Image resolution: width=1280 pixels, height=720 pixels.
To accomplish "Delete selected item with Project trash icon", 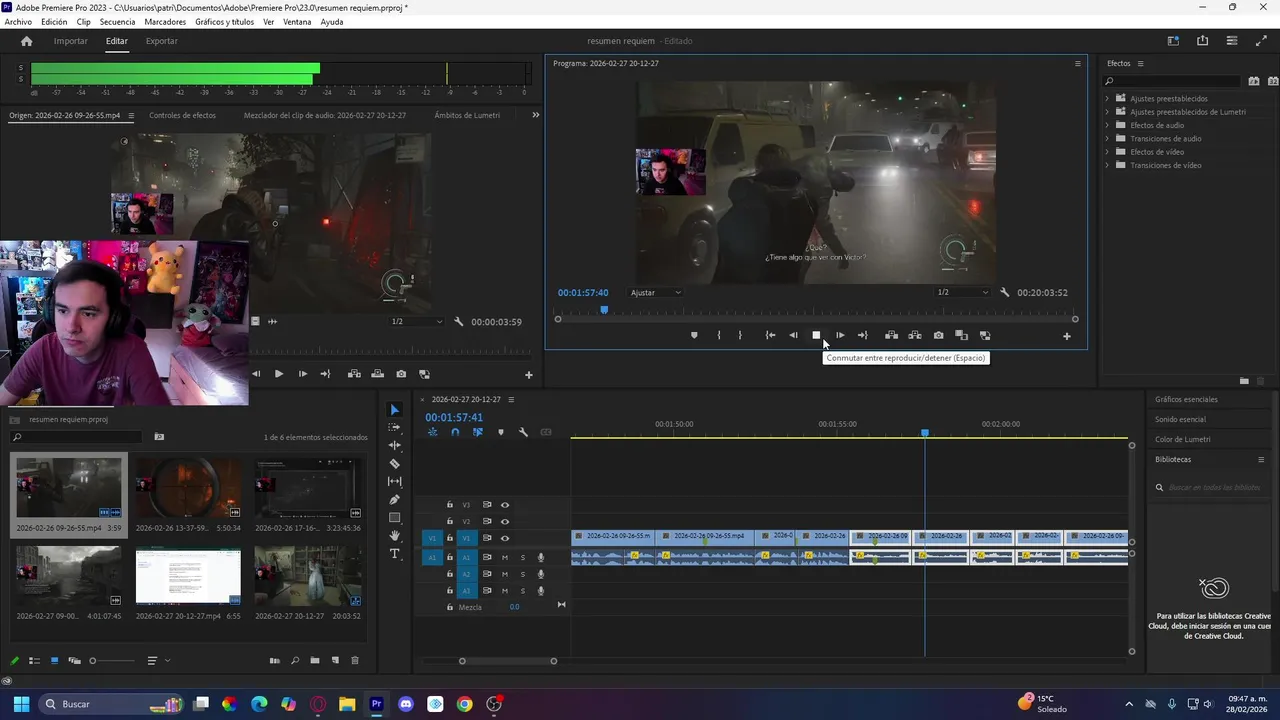I will tap(354, 661).
